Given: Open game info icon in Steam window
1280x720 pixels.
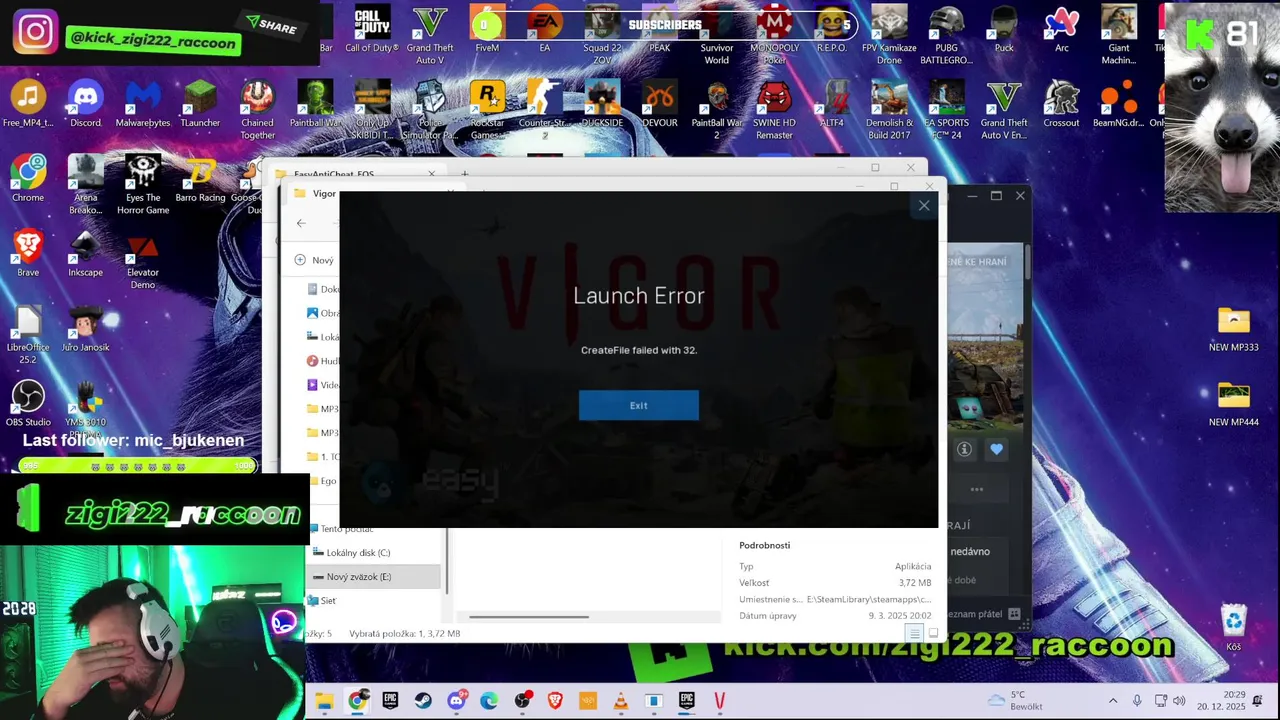Looking at the screenshot, I should pos(964,450).
